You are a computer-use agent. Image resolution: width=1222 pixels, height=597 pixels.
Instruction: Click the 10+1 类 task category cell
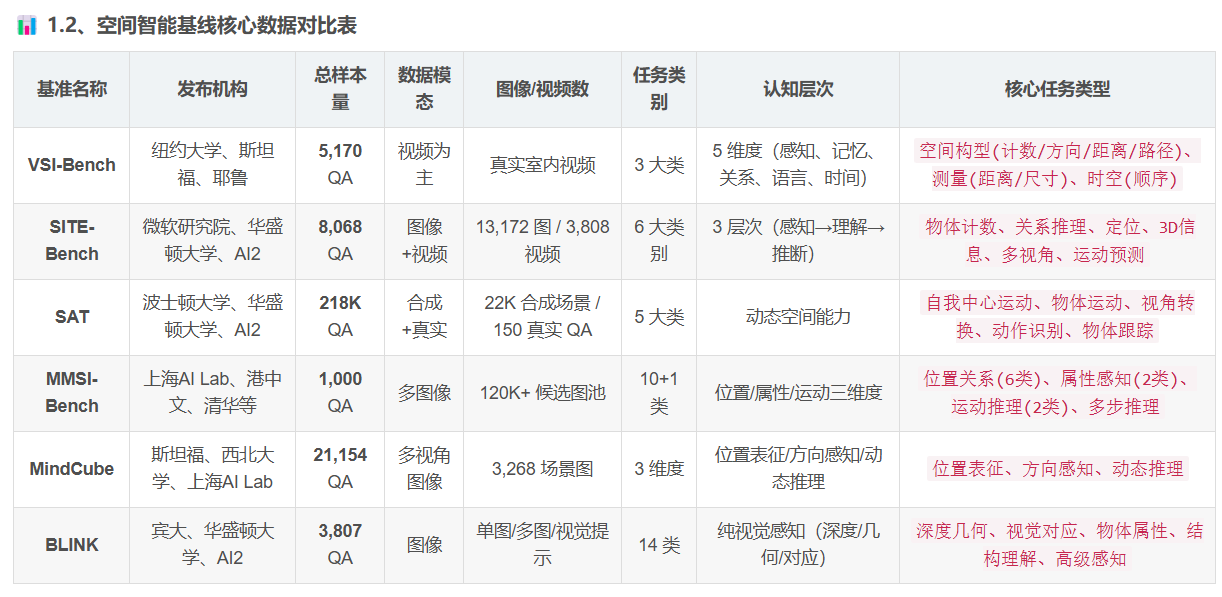coord(659,393)
